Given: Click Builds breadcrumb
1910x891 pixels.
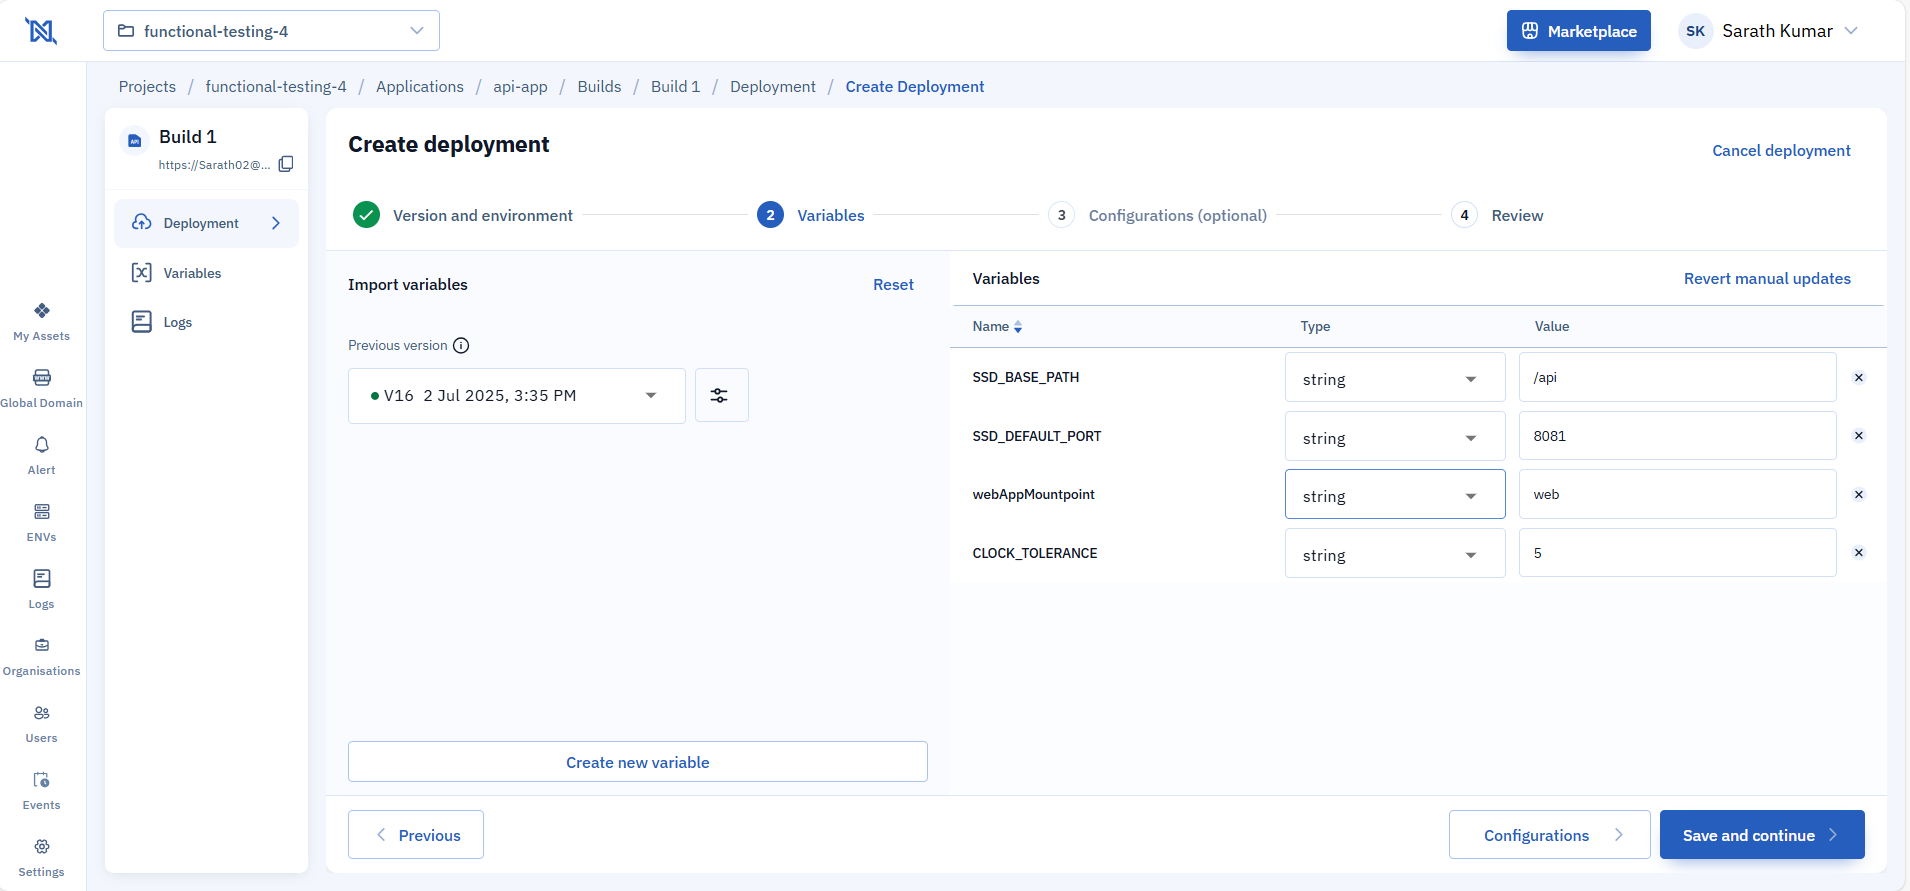Looking at the screenshot, I should click(x=599, y=87).
